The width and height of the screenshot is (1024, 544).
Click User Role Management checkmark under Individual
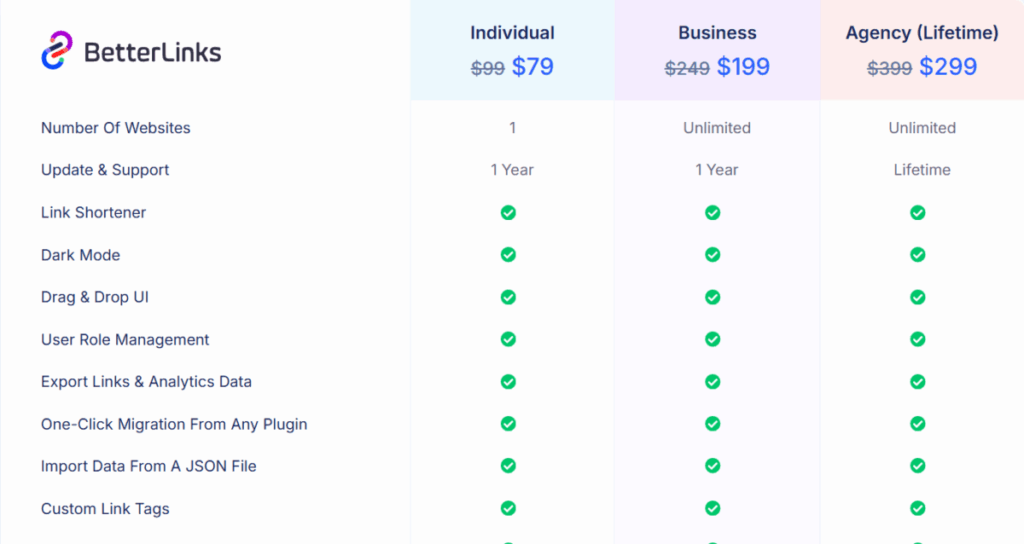click(508, 340)
